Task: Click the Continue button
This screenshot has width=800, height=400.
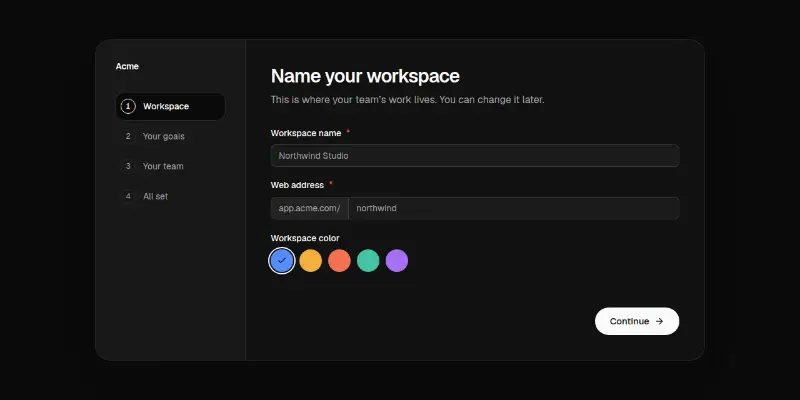Action: 637,321
